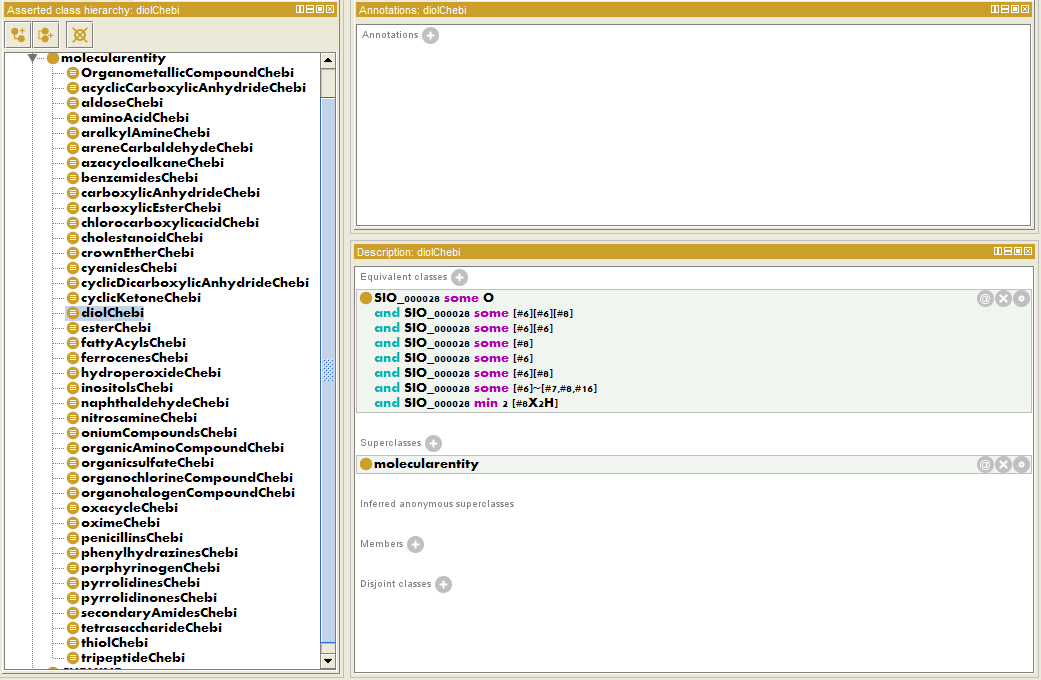
Task: Click first split-view icon in Annotations panel header
Action: pos(995,9)
